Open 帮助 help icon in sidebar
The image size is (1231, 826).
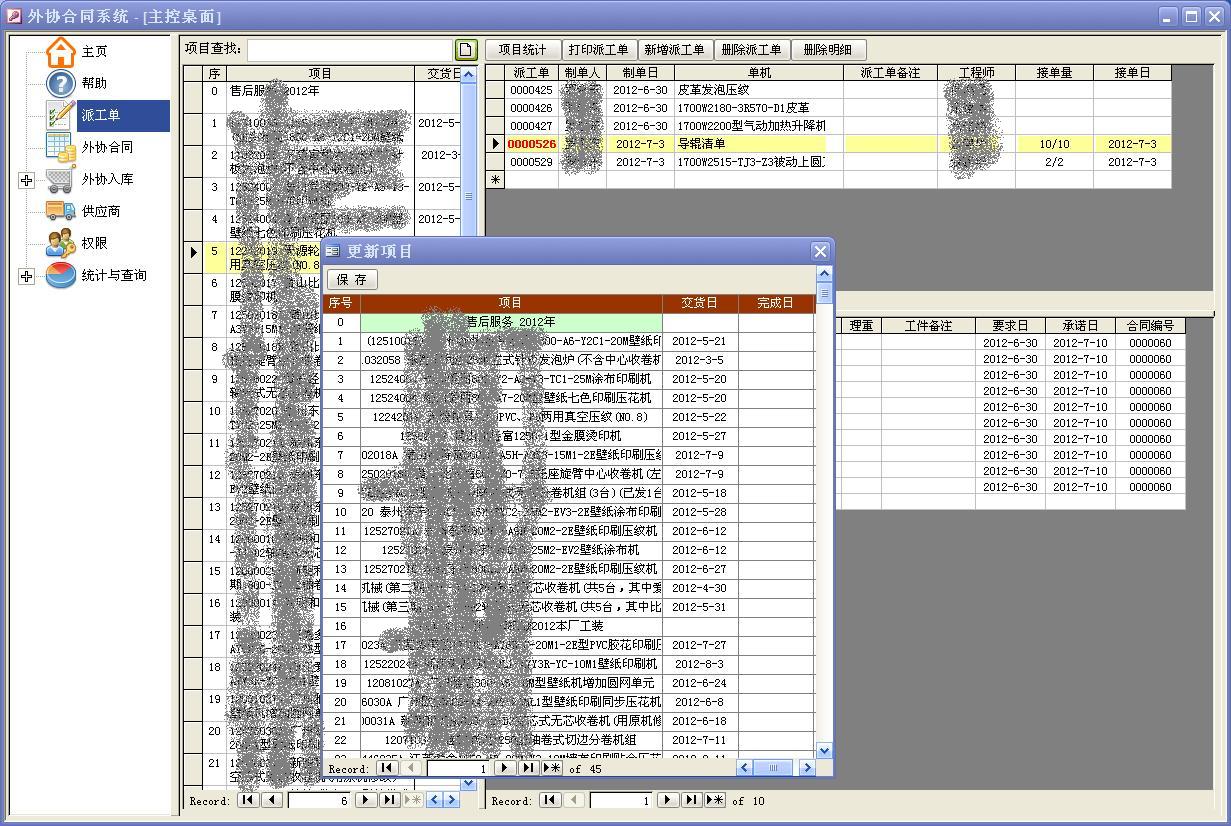(x=61, y=84)
